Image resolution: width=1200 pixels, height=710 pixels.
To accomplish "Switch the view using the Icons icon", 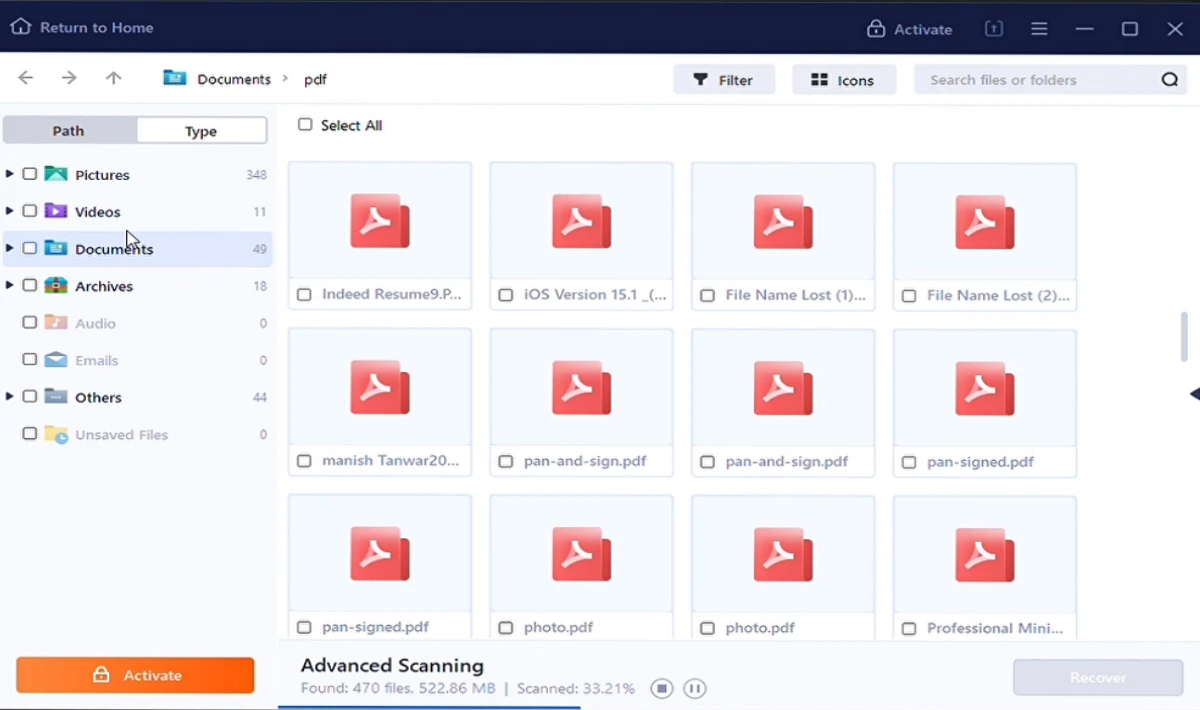I will 843,79.
